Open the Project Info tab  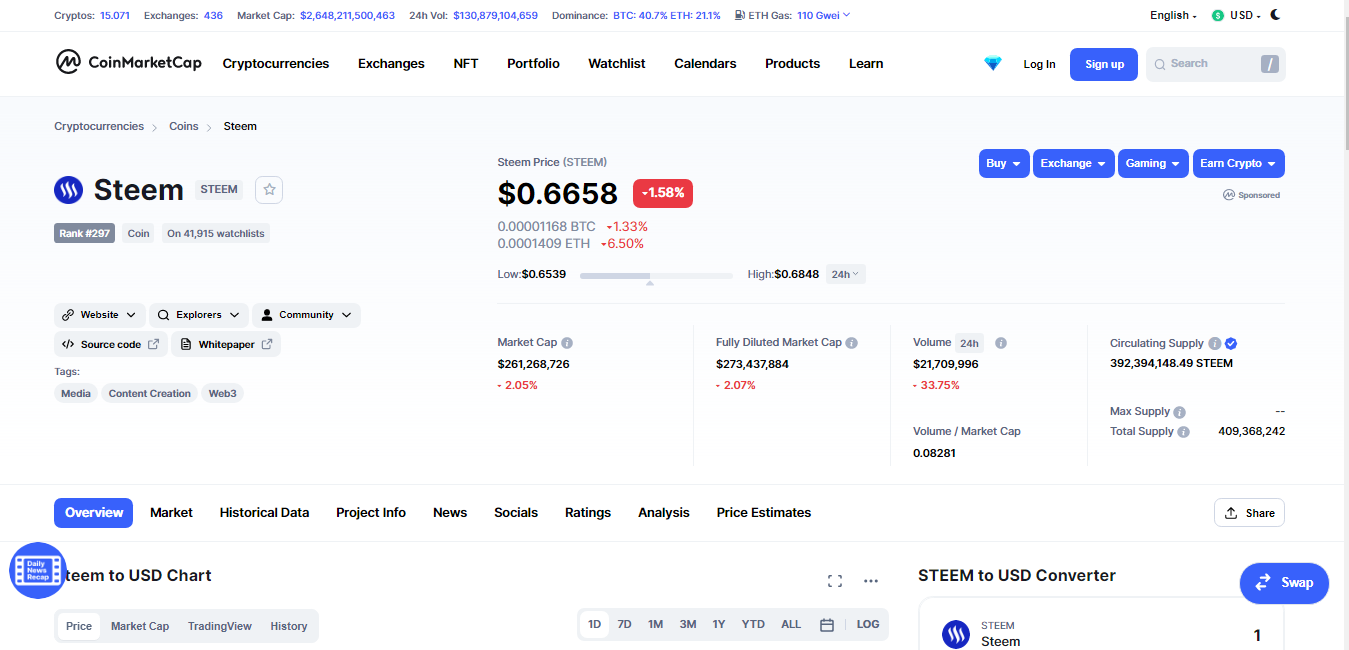[371, 512]
